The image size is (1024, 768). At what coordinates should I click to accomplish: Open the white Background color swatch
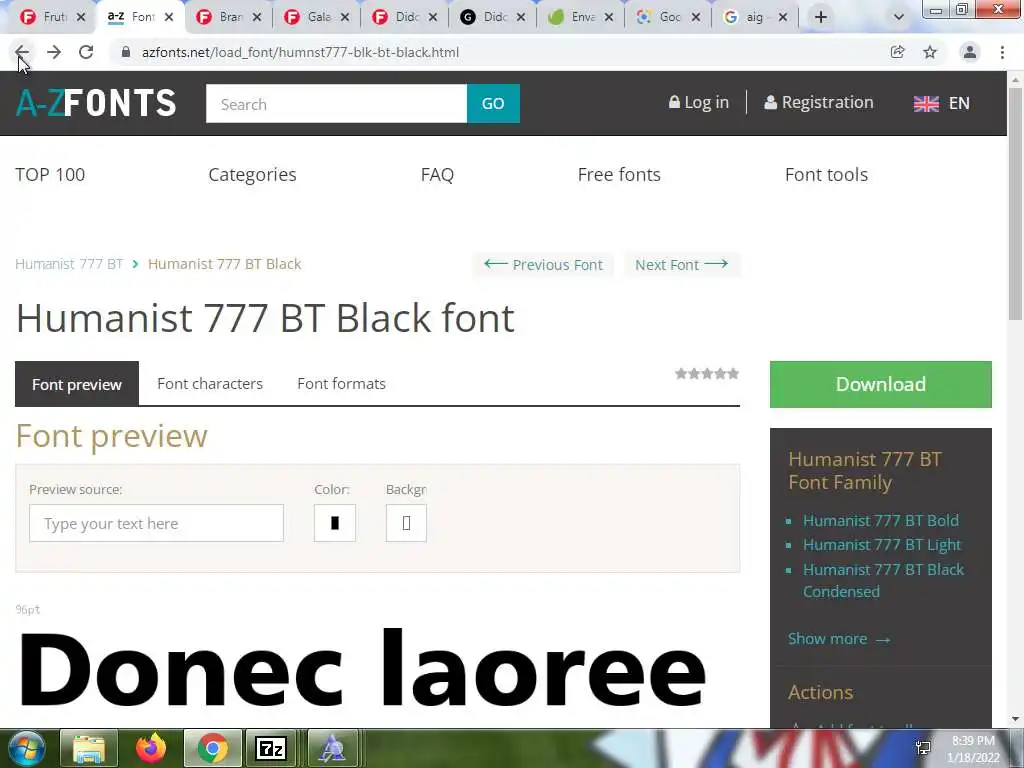406,523
